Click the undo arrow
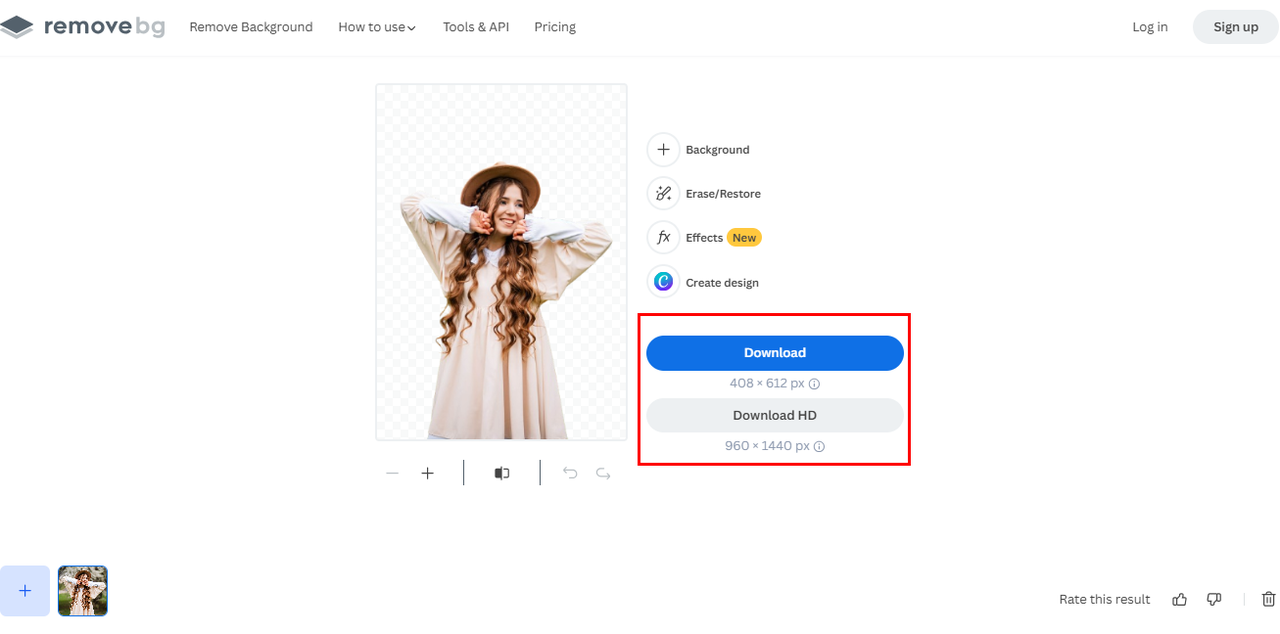The height and width of the screenshot is (634, 1280). tap(570, 473)
